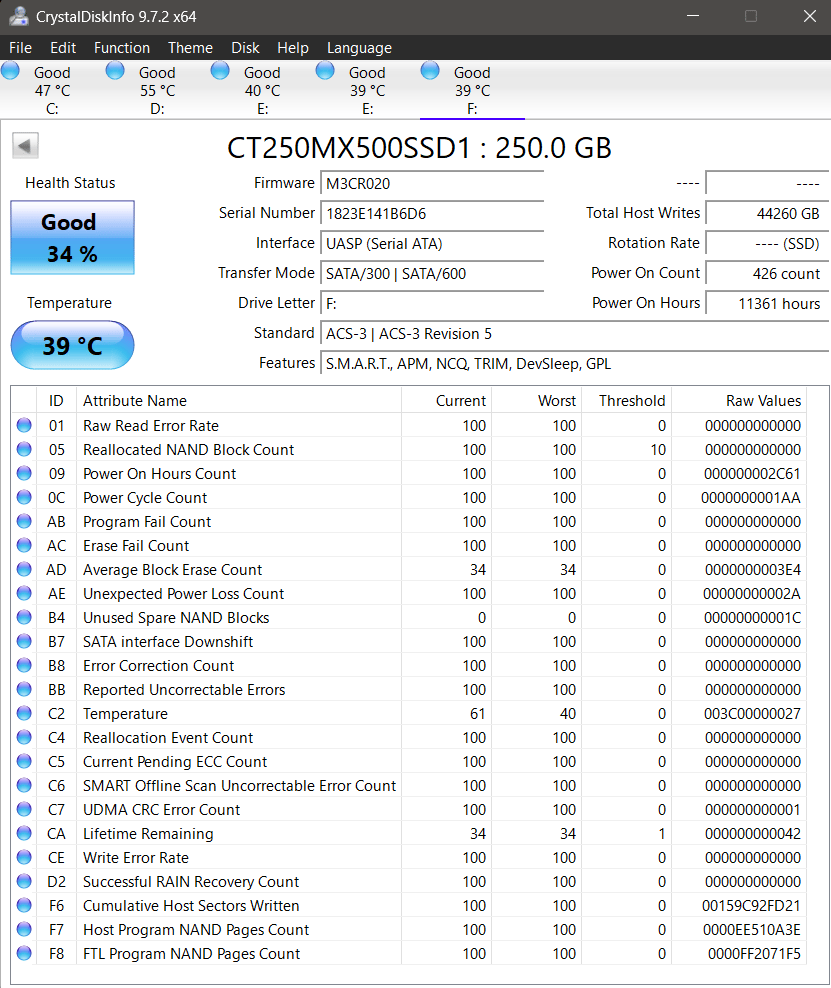The width and height of the screenshot is (831, 988).
Task: Click the Standard field ACS-3
Action: point(574,333)
